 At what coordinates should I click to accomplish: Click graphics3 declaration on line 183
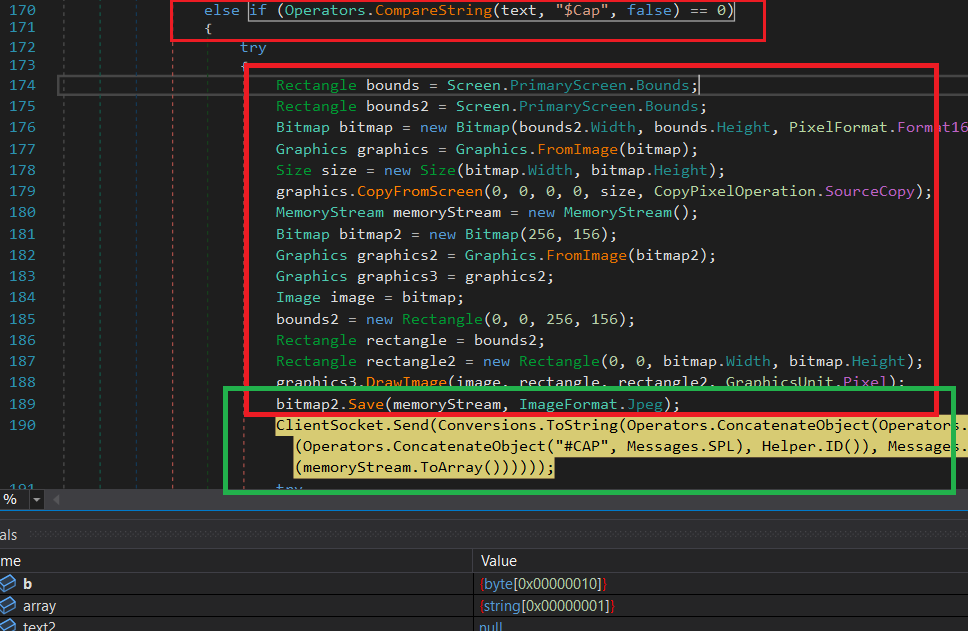tap(397, 277)
